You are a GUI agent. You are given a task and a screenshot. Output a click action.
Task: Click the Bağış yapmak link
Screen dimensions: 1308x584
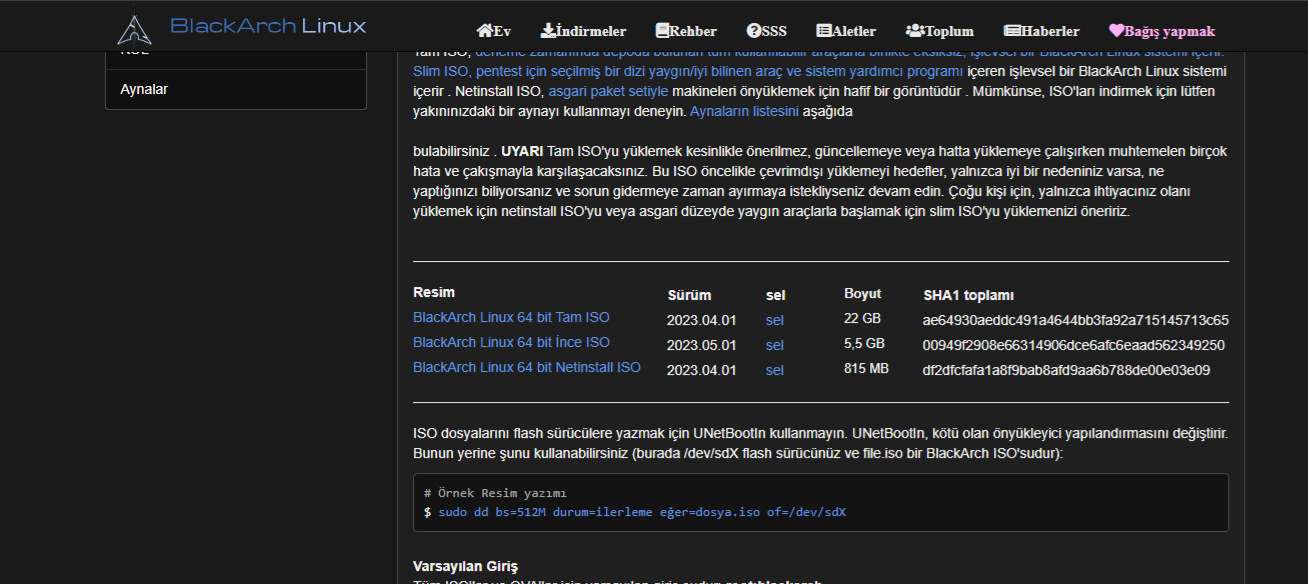tap(1162, 31)
